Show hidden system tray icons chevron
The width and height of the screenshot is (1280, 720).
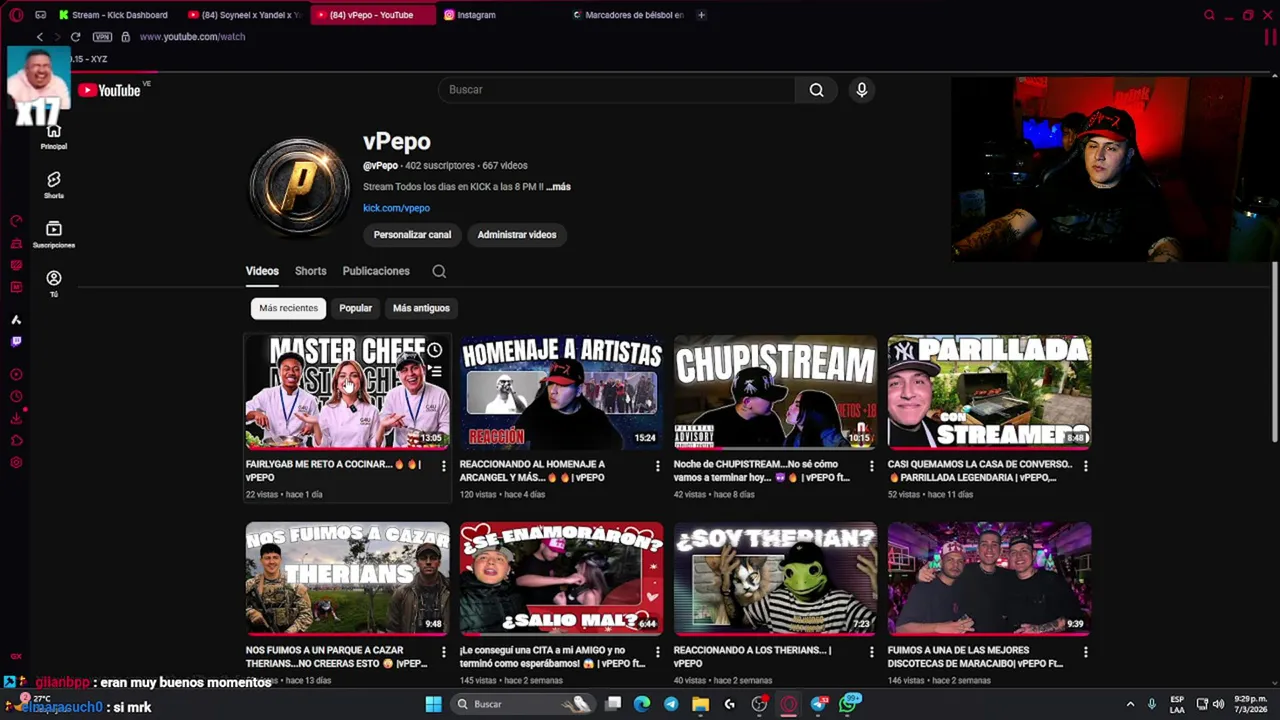tap(1130, 704)
